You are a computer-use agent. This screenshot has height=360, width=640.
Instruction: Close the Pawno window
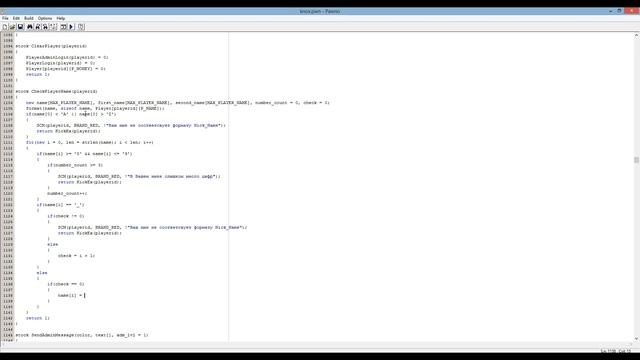coord(632,11)
